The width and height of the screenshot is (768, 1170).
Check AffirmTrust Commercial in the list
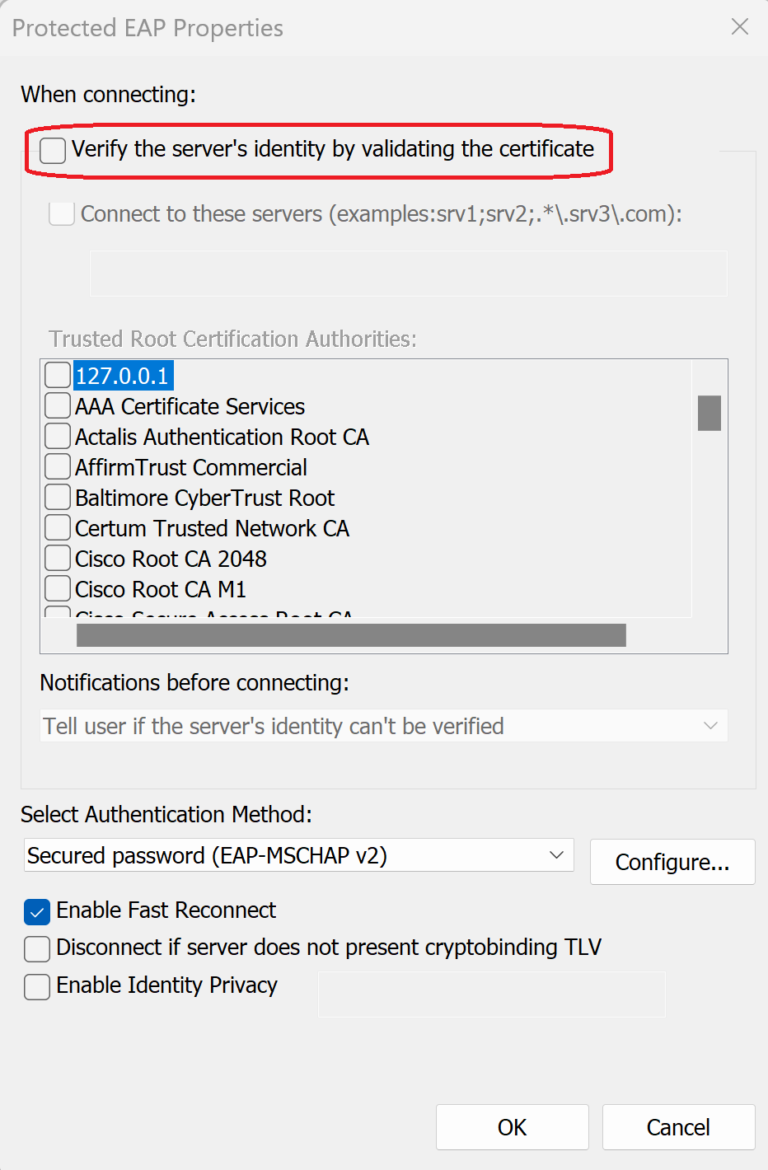pos(58,468)
